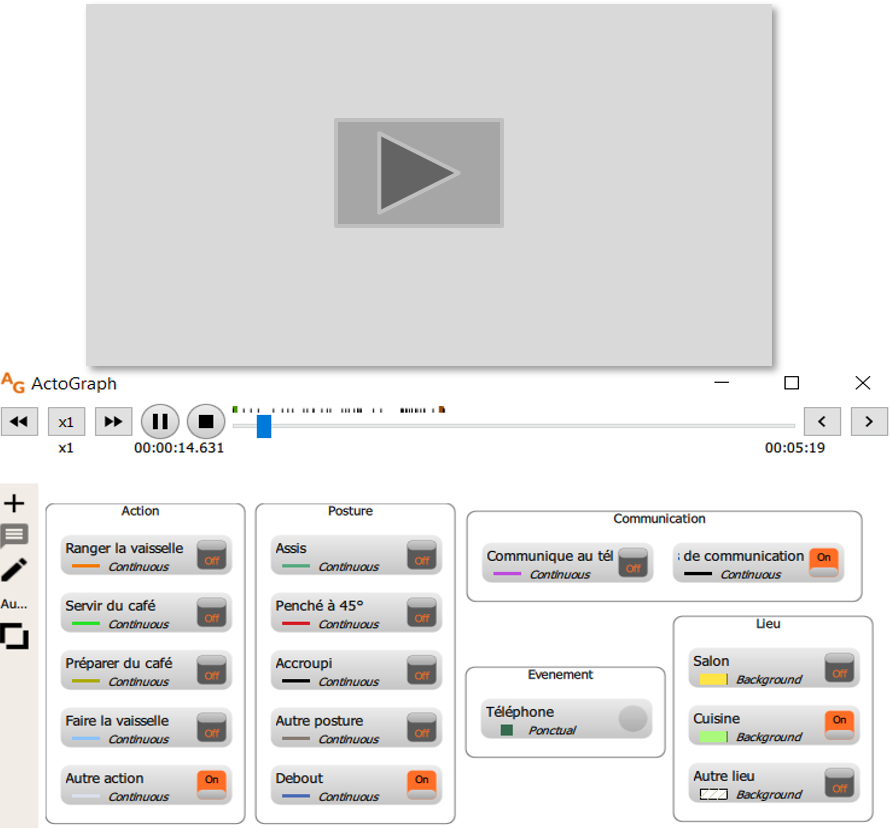890x828 pixels.
Task: Click the play button on the video
Action: 417,171
